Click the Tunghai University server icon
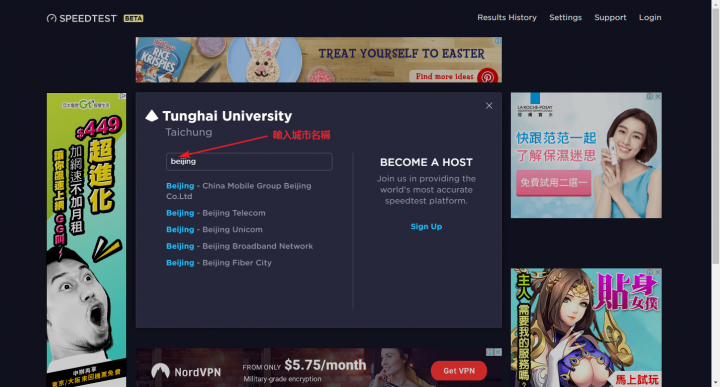 tap(152, 116)
